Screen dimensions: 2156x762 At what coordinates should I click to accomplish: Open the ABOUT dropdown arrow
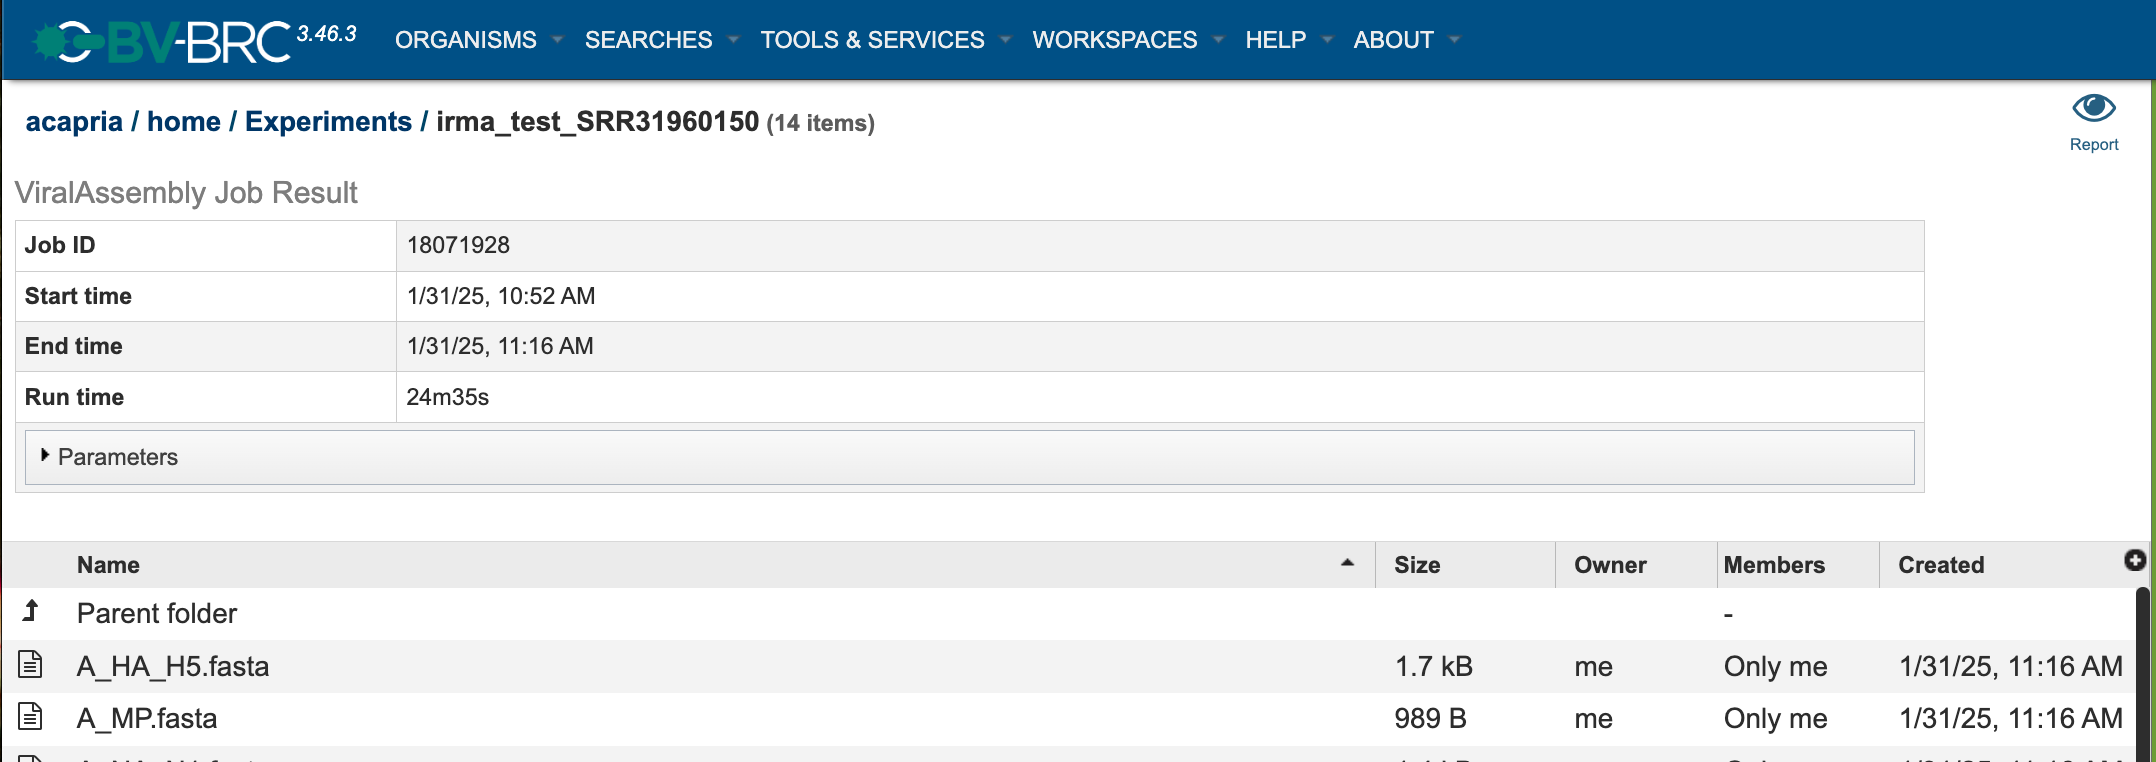click(x=1454, y=40)
